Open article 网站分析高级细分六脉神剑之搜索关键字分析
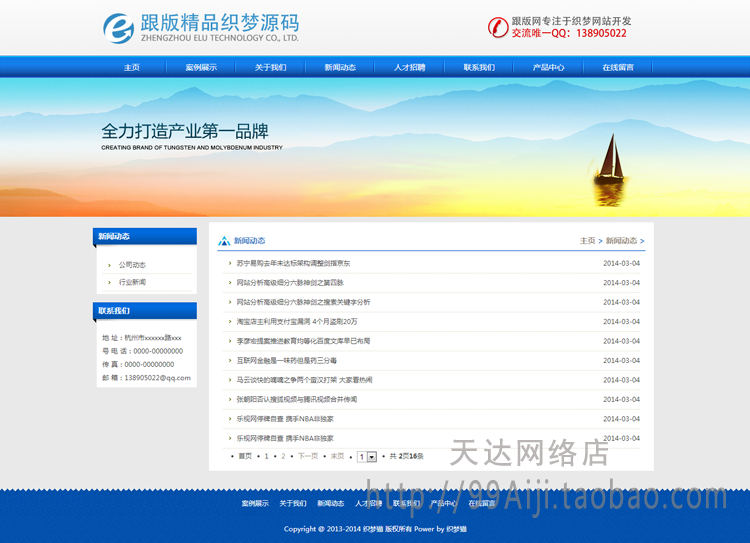The height and width of the screenshot is (543, 750). 303,302
